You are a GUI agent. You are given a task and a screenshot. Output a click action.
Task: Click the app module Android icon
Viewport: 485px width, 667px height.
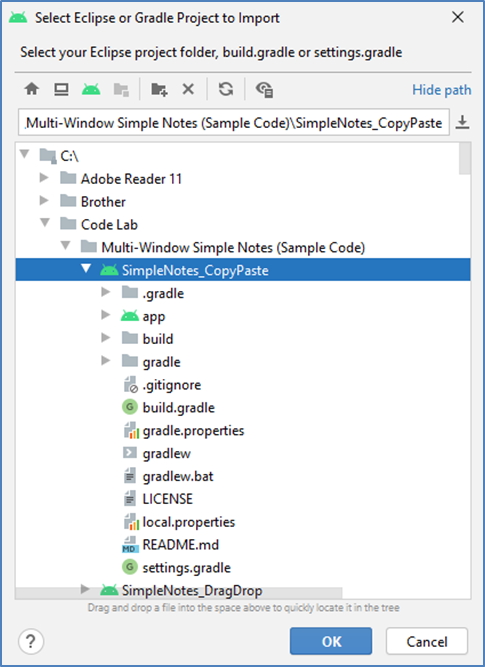130,316
